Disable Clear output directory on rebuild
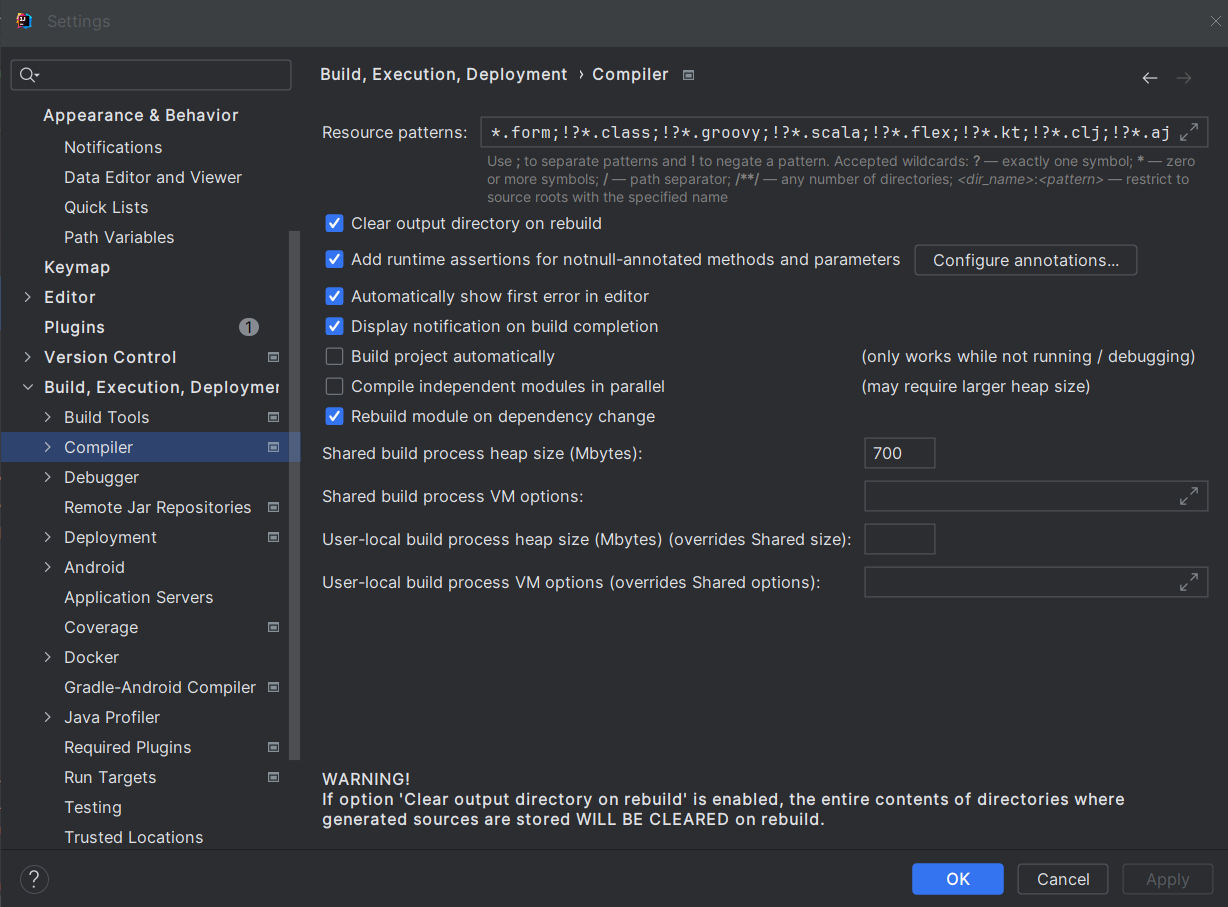This screenshot has width=1228, height=907. (335, 224)
